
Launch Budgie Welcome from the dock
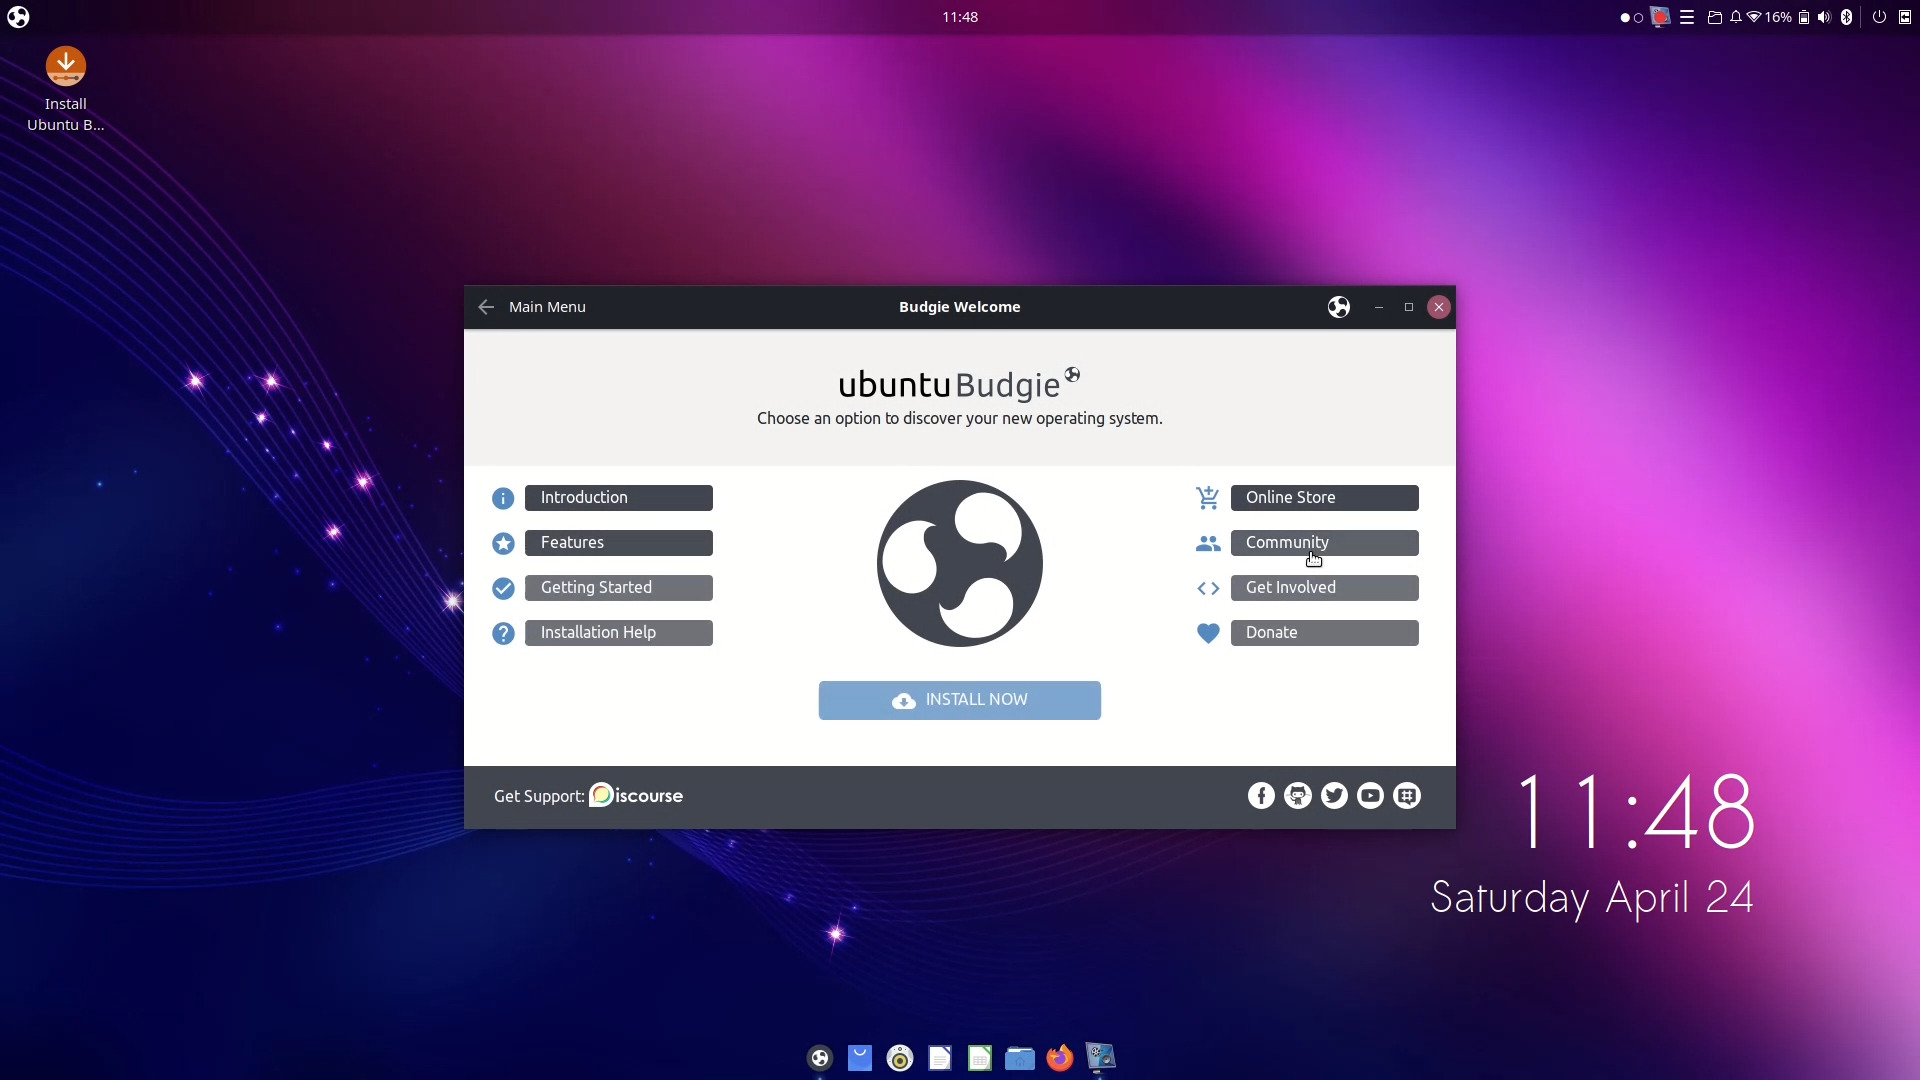coord(820,1058)
